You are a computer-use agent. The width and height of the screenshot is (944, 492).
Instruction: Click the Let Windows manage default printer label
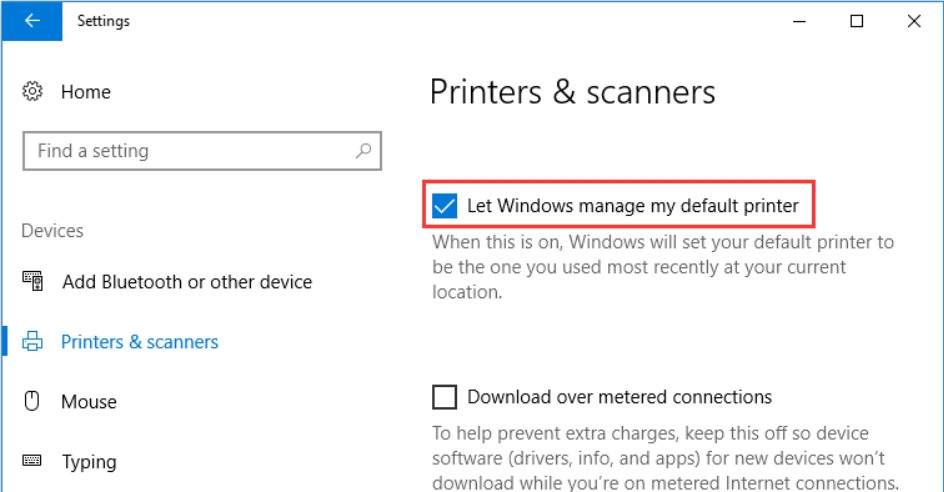click(x=633, y=207)
